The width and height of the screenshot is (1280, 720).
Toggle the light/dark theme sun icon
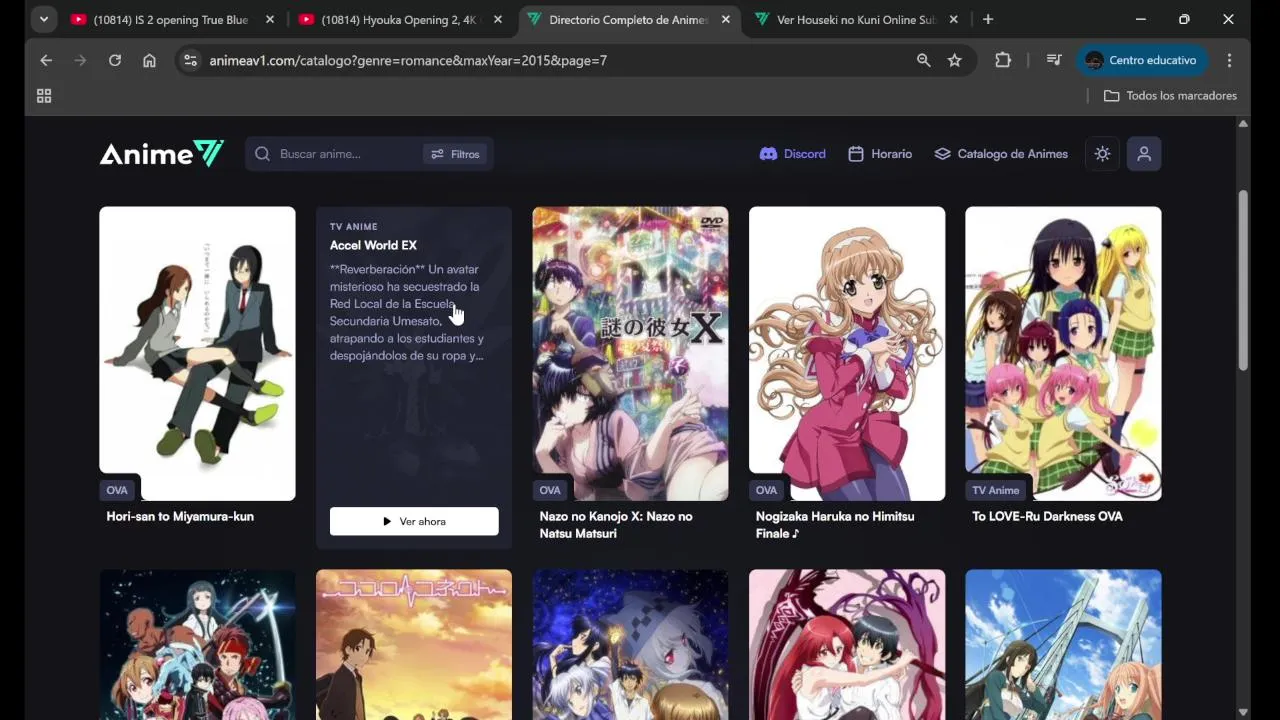[x=1102, y=154]
